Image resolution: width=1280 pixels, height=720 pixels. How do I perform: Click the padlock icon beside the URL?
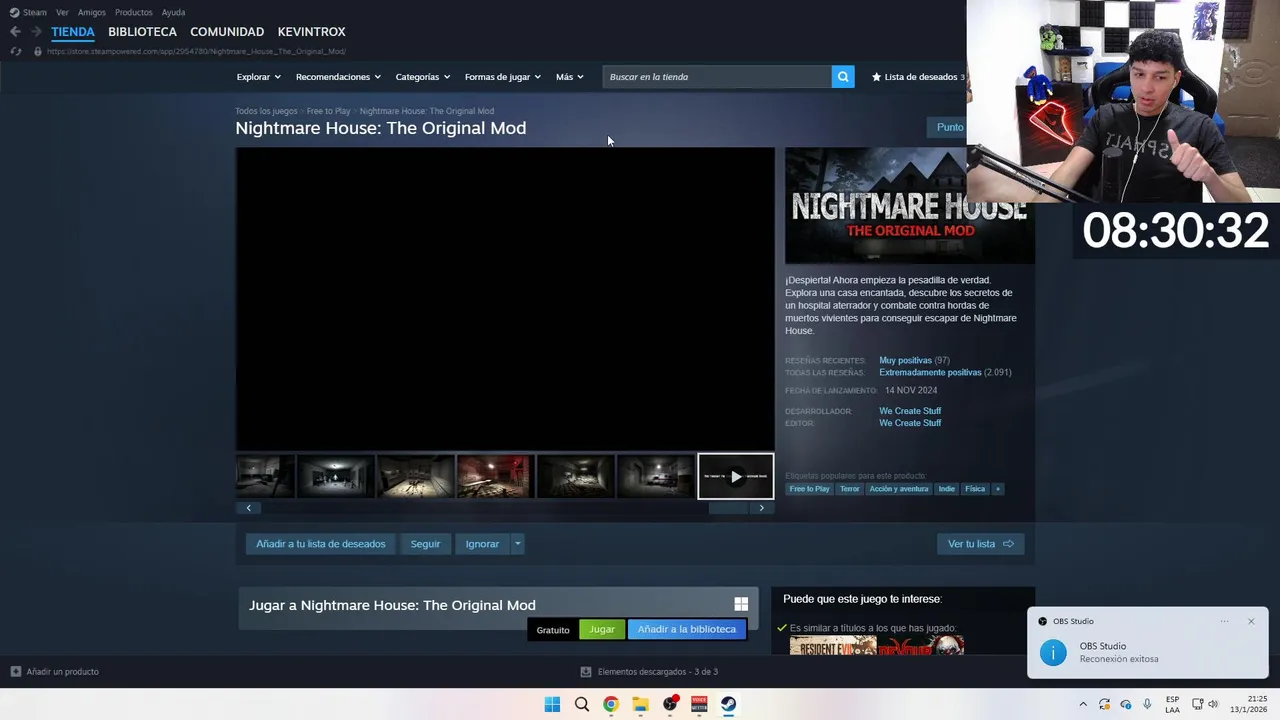[x=38, y=51]
